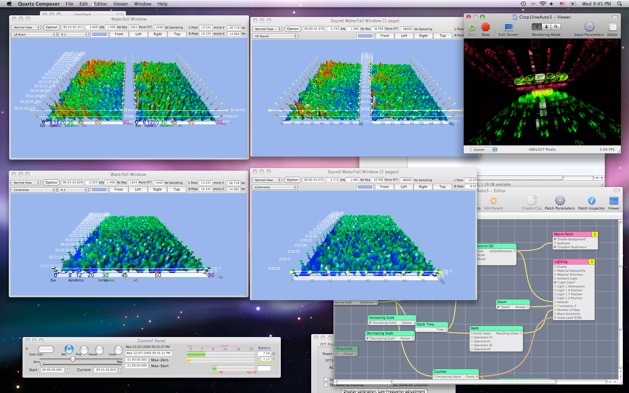
Task: Open the Editor menu in menu bar
Action: (x=100, y=4)
